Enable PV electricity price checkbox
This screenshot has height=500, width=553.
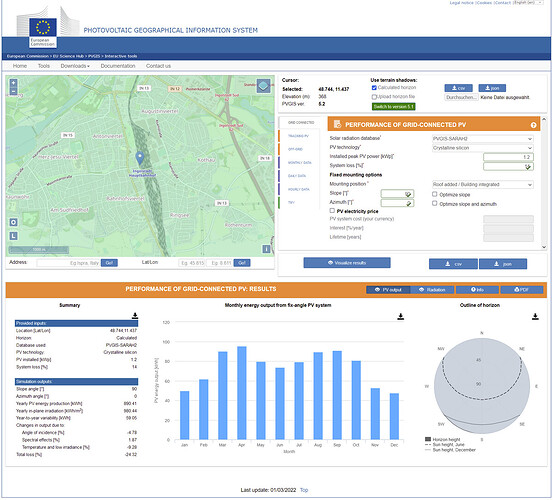point(332,211)
